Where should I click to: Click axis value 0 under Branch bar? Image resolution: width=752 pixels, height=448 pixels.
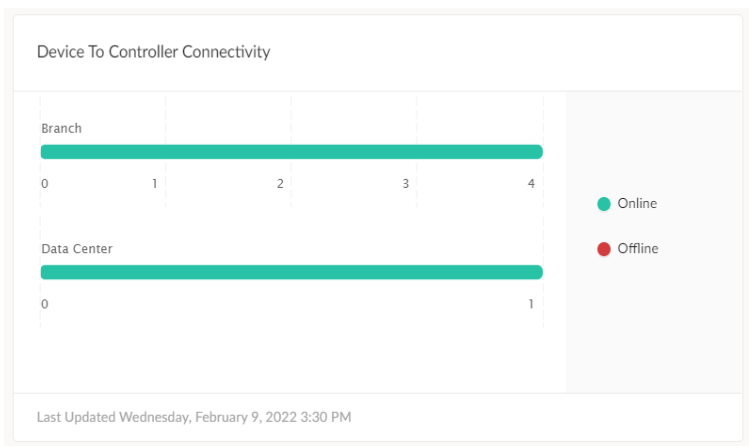point(44,184)
